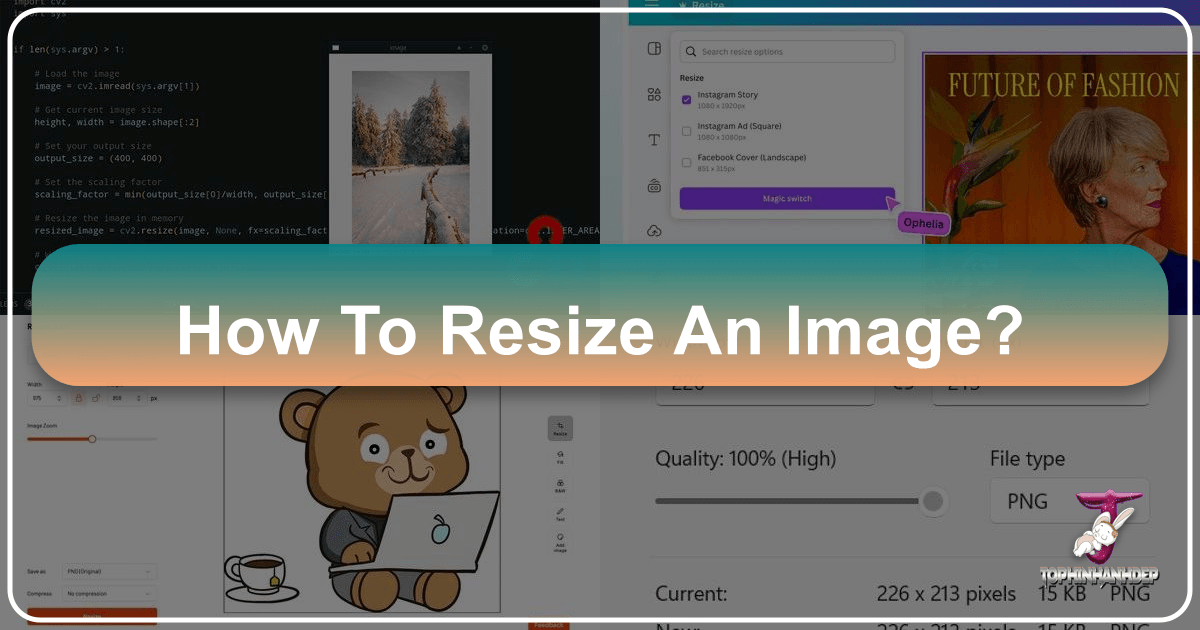Viewport: 1200px width, 630px height.
Task: Open the Canva templates layout icon
Action: pyautogui.click(x=654, y=49)
